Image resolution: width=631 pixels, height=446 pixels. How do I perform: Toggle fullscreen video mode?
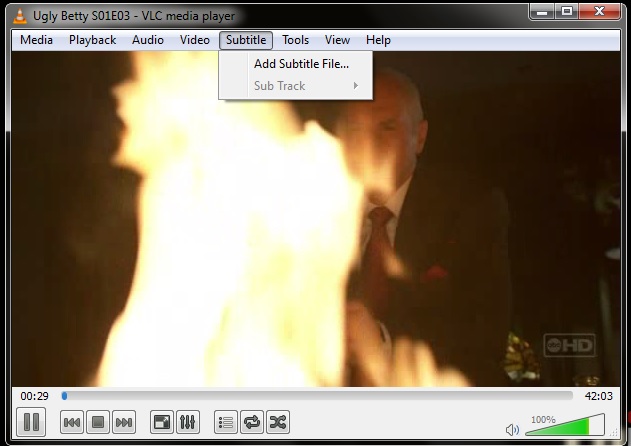coord(162,422)
